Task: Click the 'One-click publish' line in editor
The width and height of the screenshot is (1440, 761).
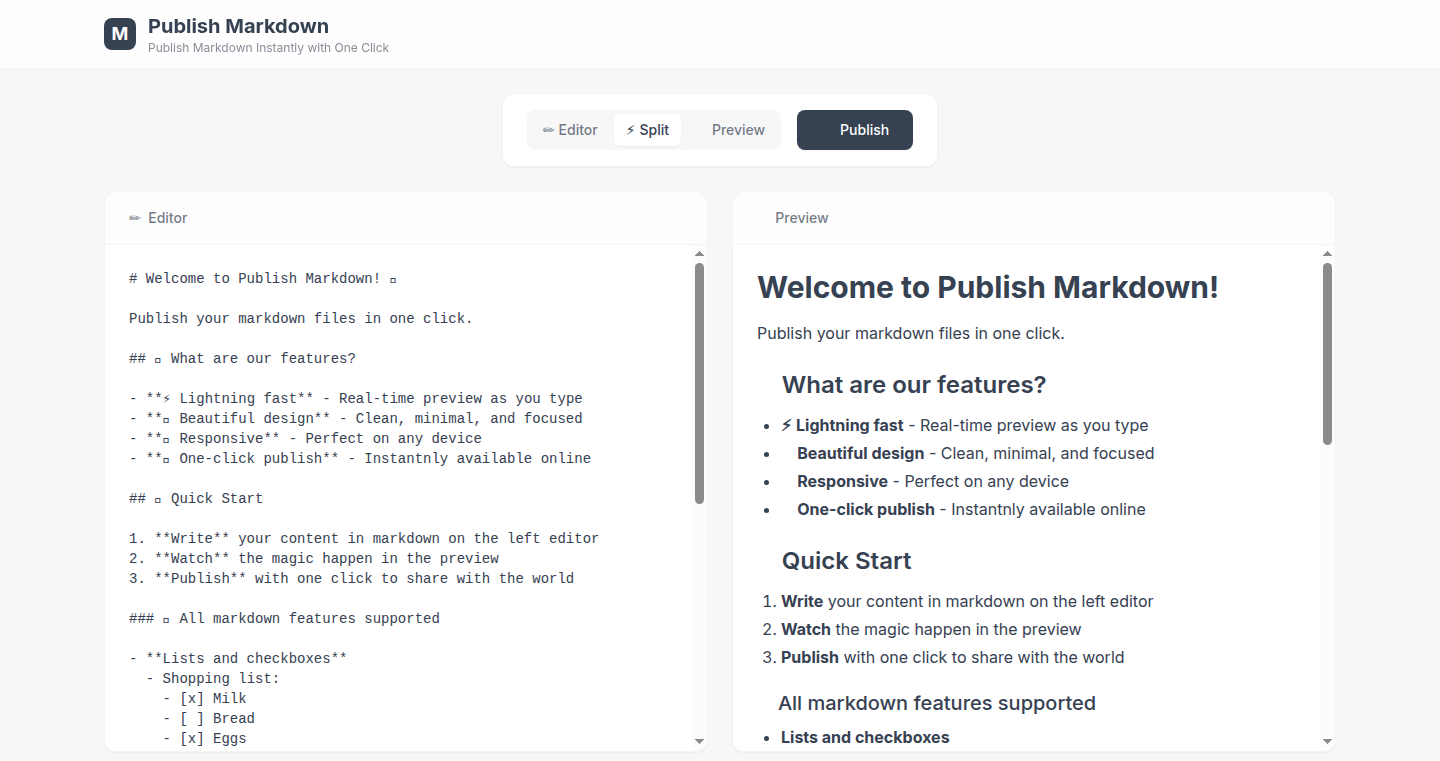Action: click(x=360, y=459)
